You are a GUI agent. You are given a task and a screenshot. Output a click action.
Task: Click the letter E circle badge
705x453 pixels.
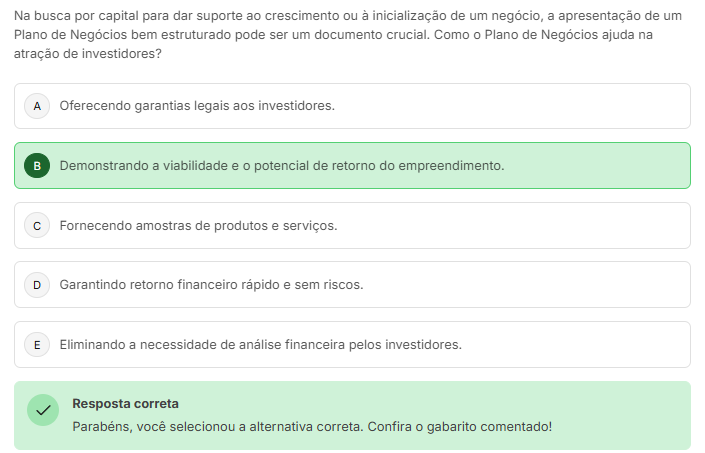(x=37, y=345)
